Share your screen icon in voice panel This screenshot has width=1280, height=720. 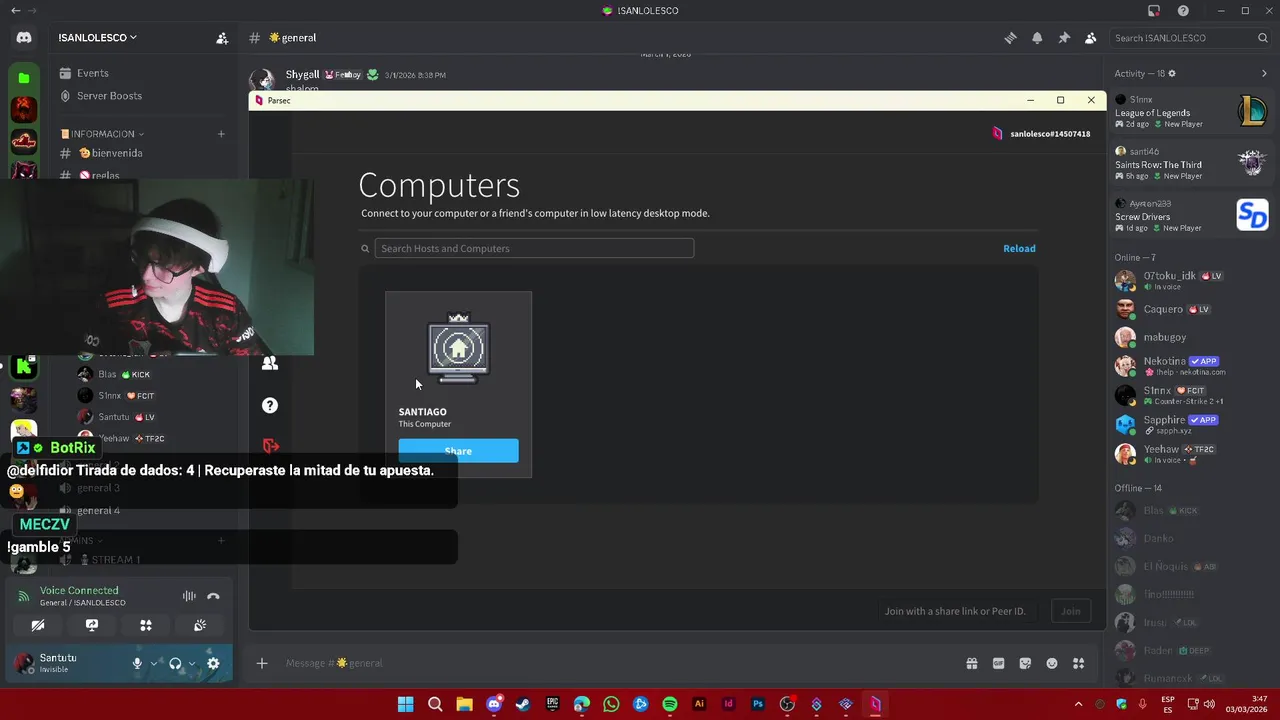point(92,625)
